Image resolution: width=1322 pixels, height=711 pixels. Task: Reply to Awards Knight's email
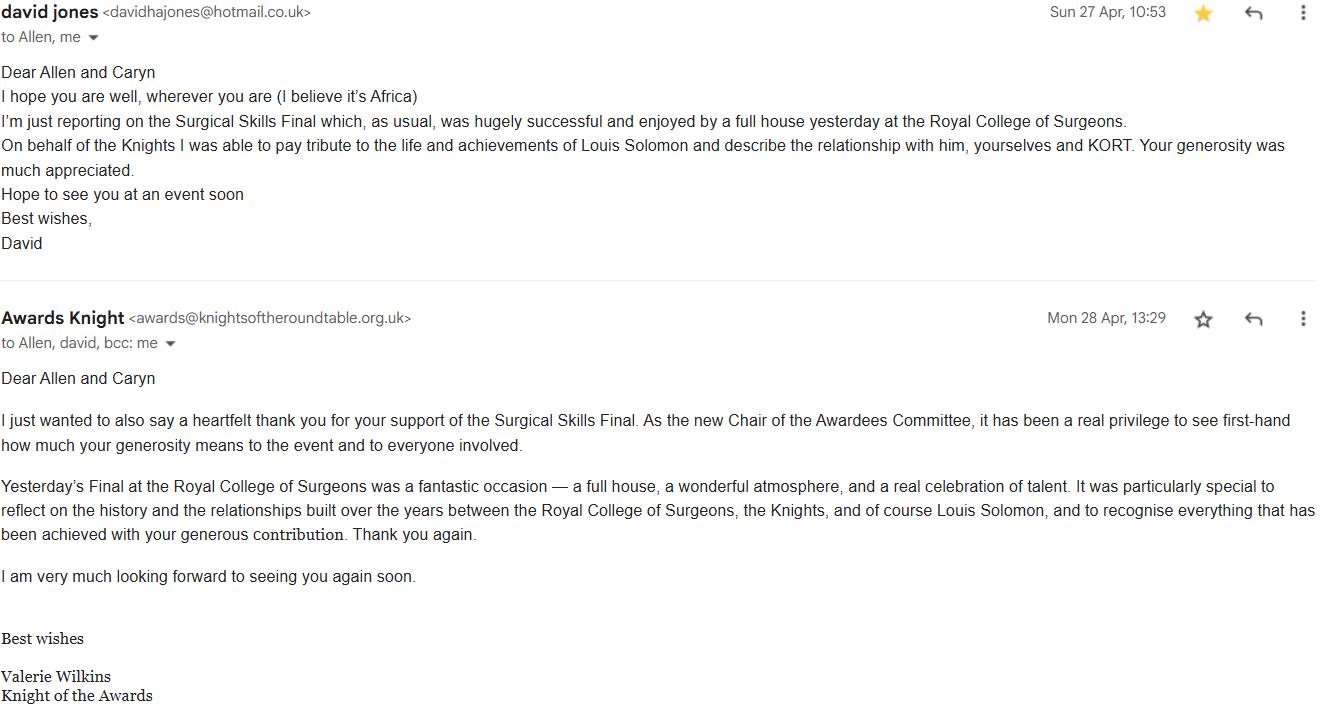[x=1253, y=319]
